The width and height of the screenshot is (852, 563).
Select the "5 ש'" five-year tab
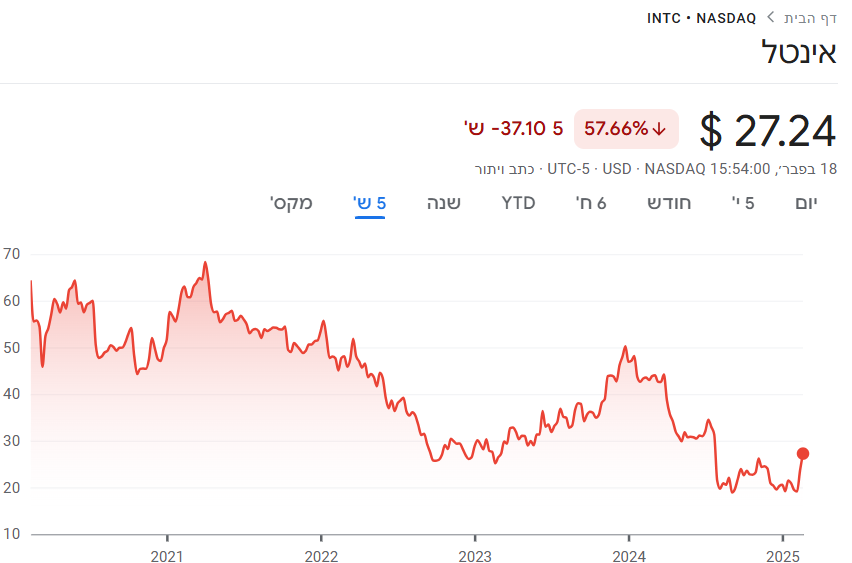[x=370, y=204]
